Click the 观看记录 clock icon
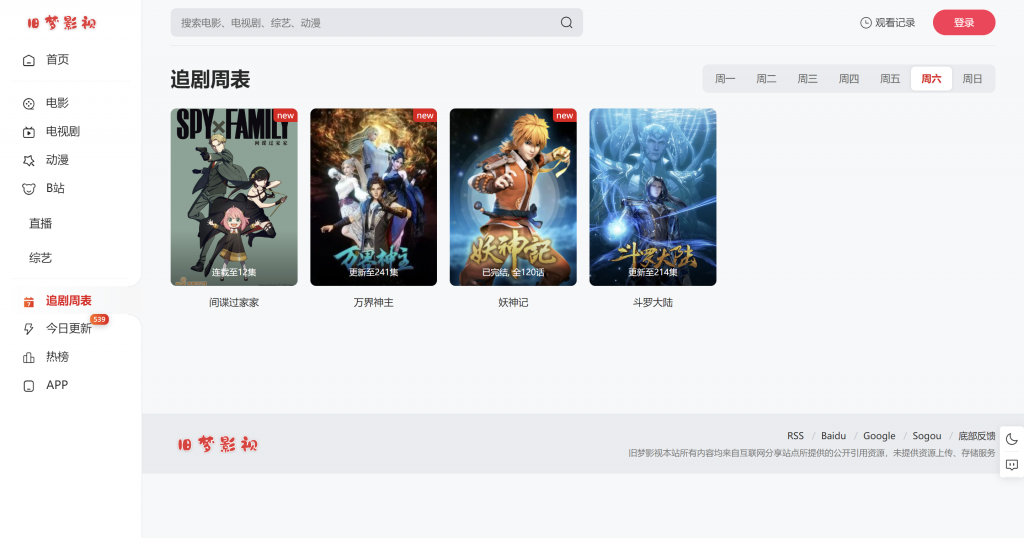The image size is (1024, 538). click(865, 23)
